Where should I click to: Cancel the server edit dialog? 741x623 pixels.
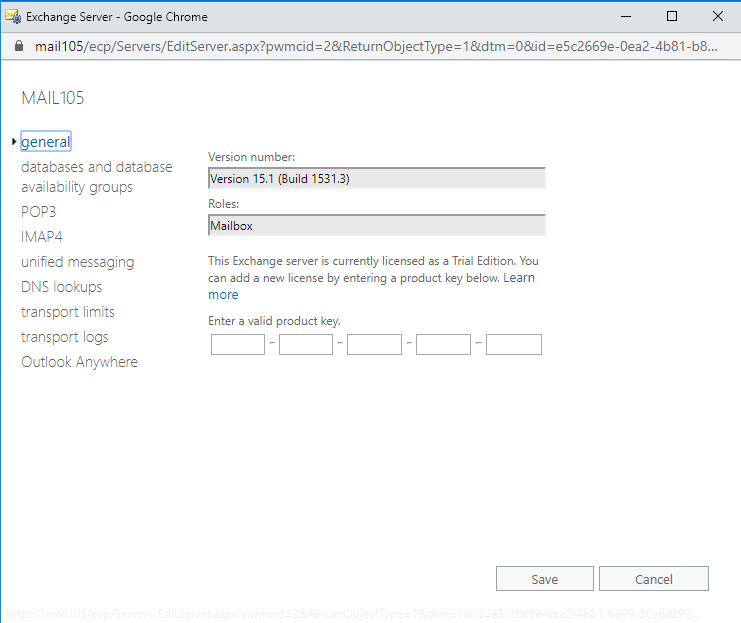click(x=654, y=579)
